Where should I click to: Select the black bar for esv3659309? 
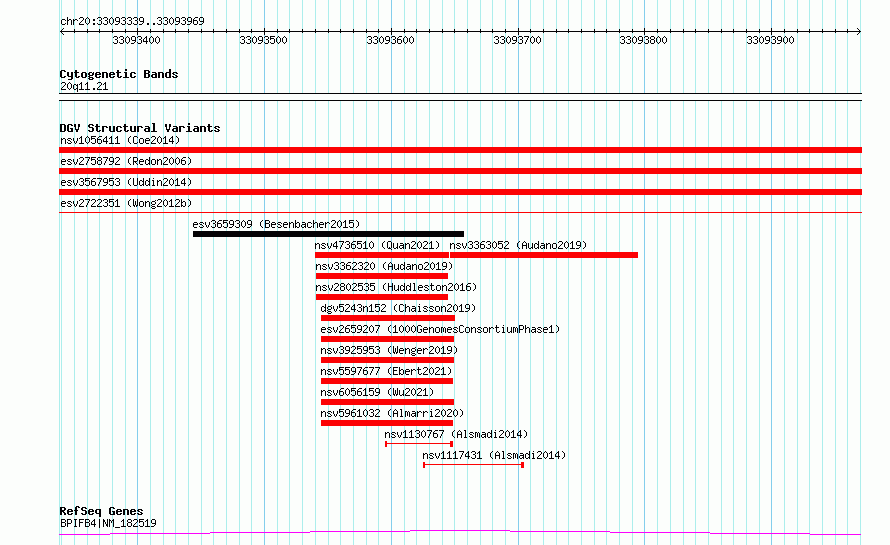(x=328, y=234)
